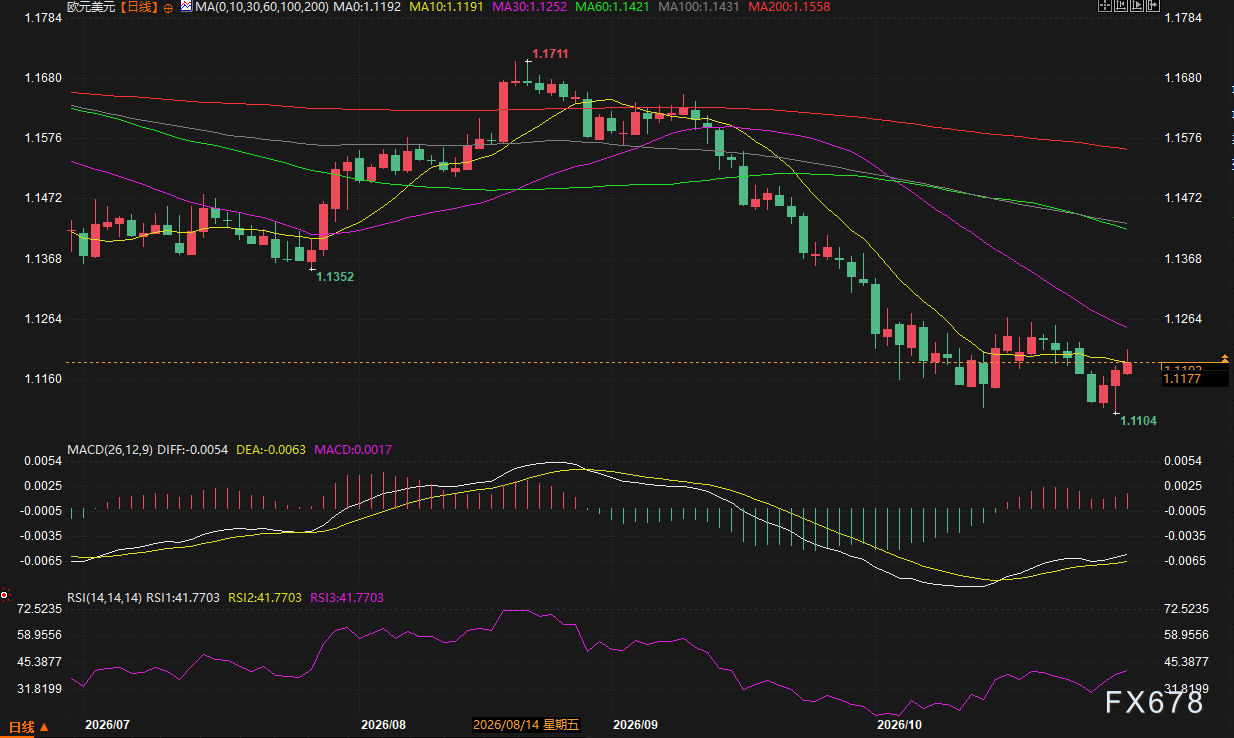Screen dimensions: 1234x738
Task: Click the RSI2:41.7703 yellow value
Action: [x=265, y=597]
